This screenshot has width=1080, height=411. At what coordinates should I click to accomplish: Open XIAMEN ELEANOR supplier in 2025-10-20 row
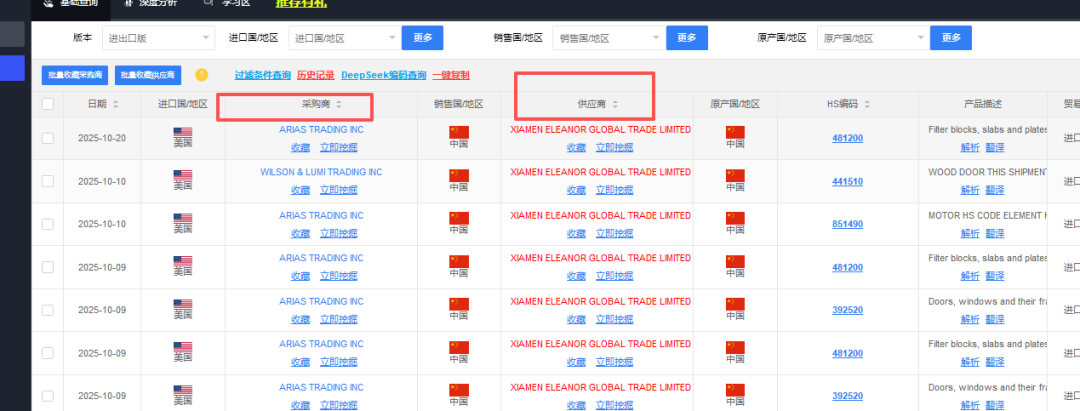(601, 129)
